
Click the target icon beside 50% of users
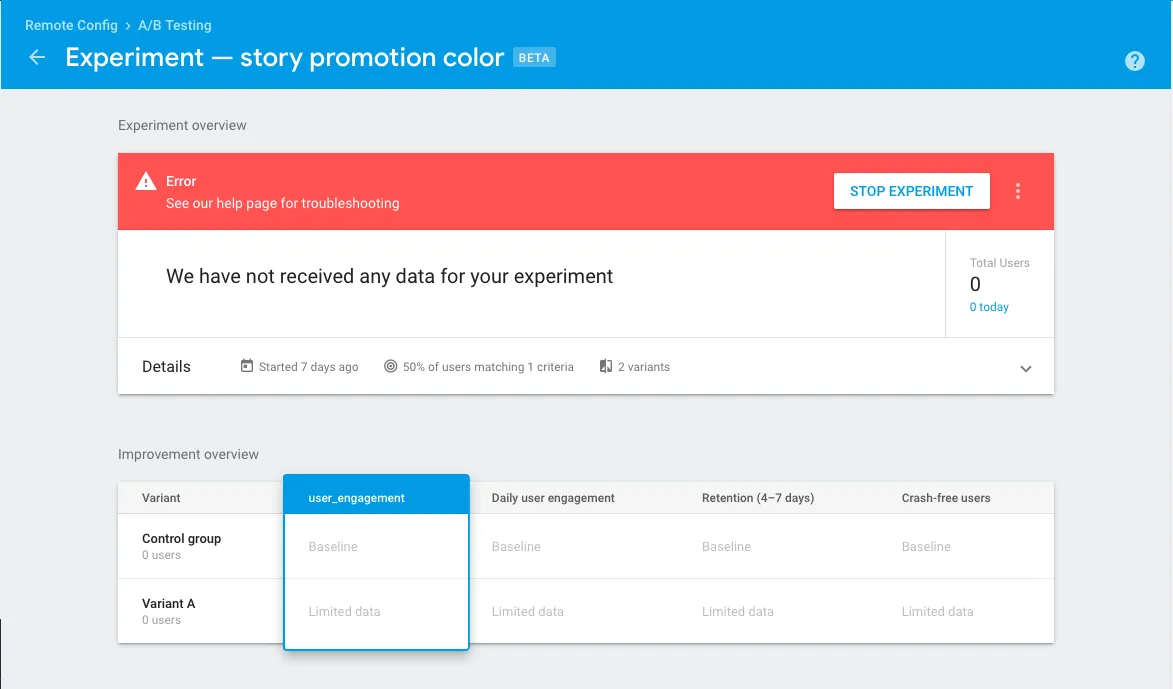click(390, 367)
